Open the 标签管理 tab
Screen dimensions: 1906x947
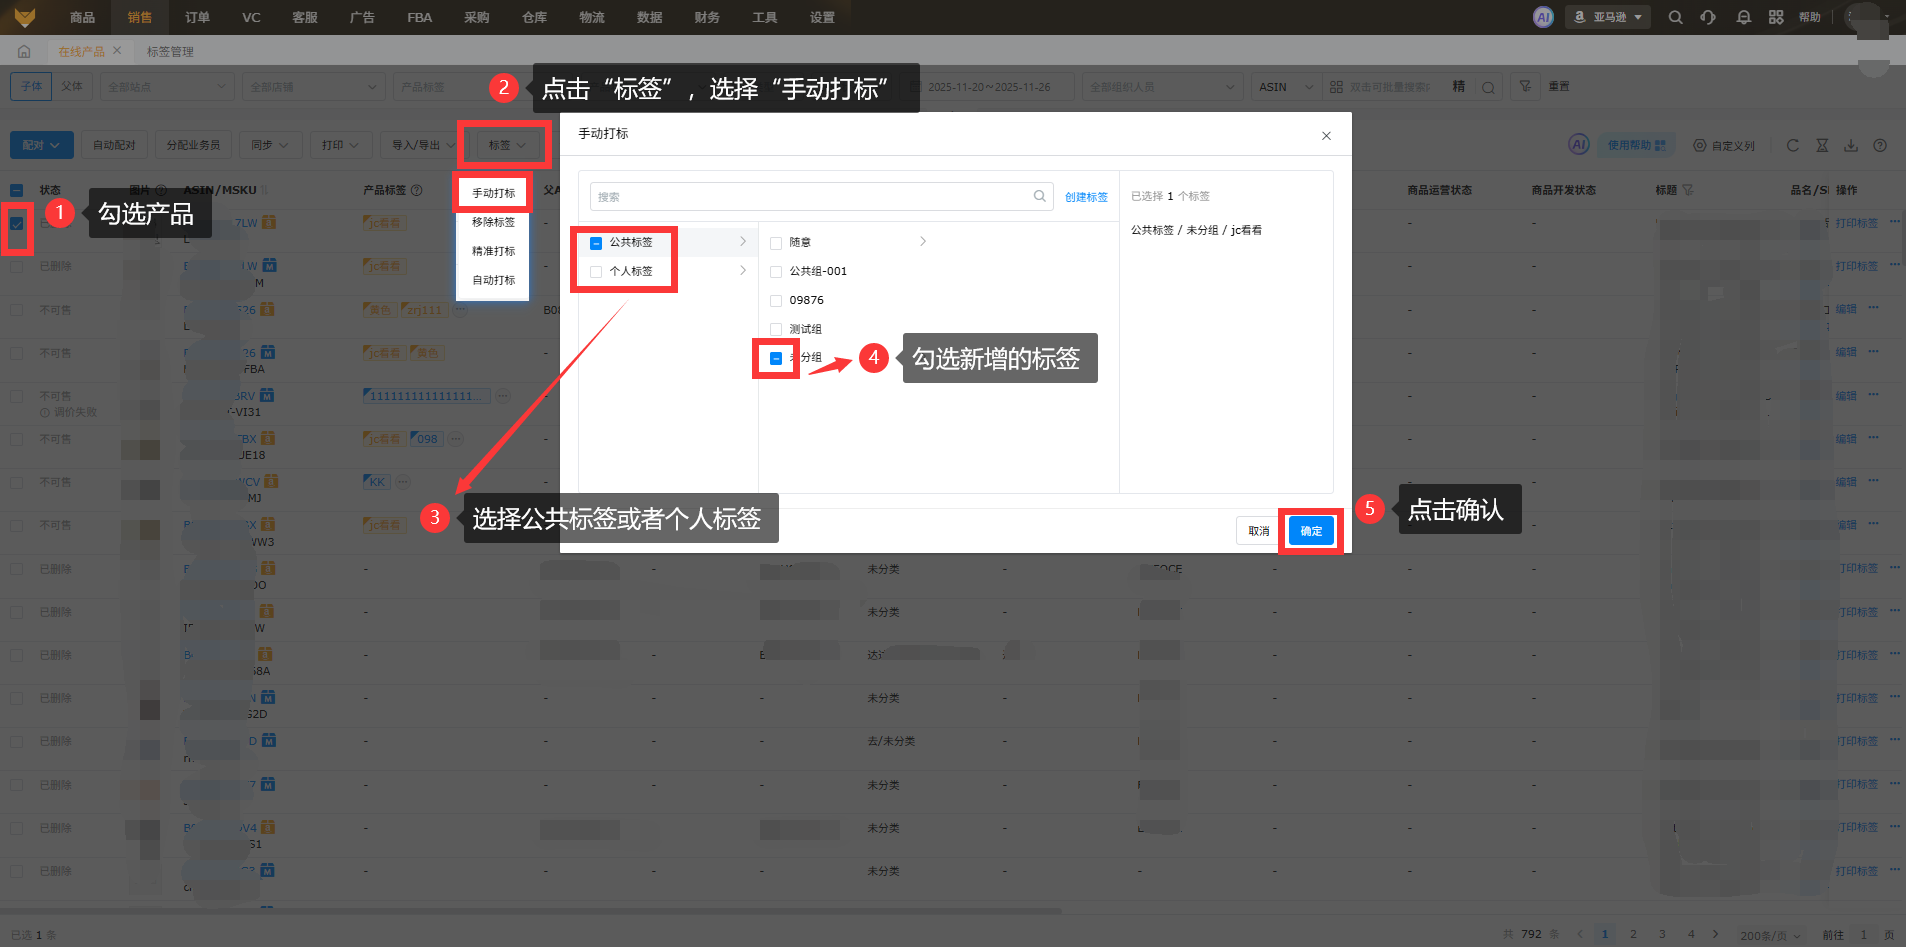click(170, 52)
